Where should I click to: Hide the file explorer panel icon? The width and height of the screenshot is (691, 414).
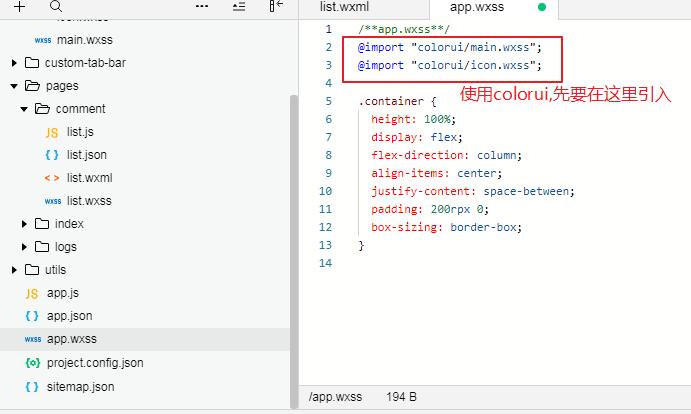coord(276,6)
